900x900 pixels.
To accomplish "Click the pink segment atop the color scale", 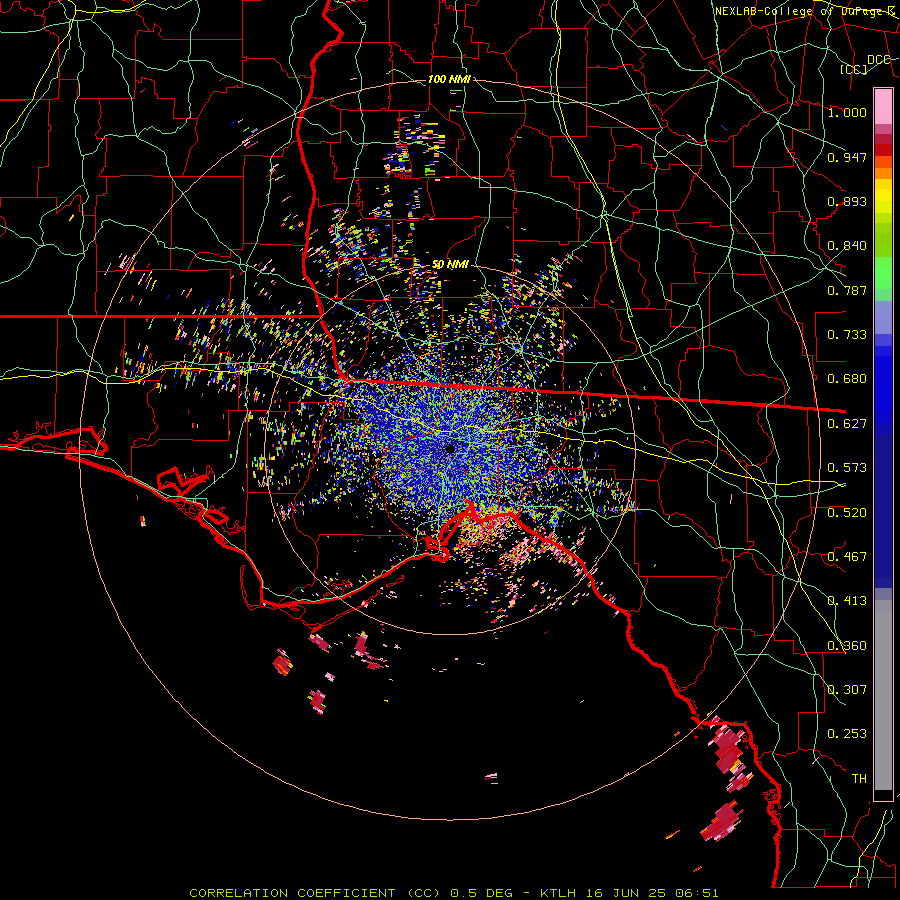I will [x=883, y=107].
